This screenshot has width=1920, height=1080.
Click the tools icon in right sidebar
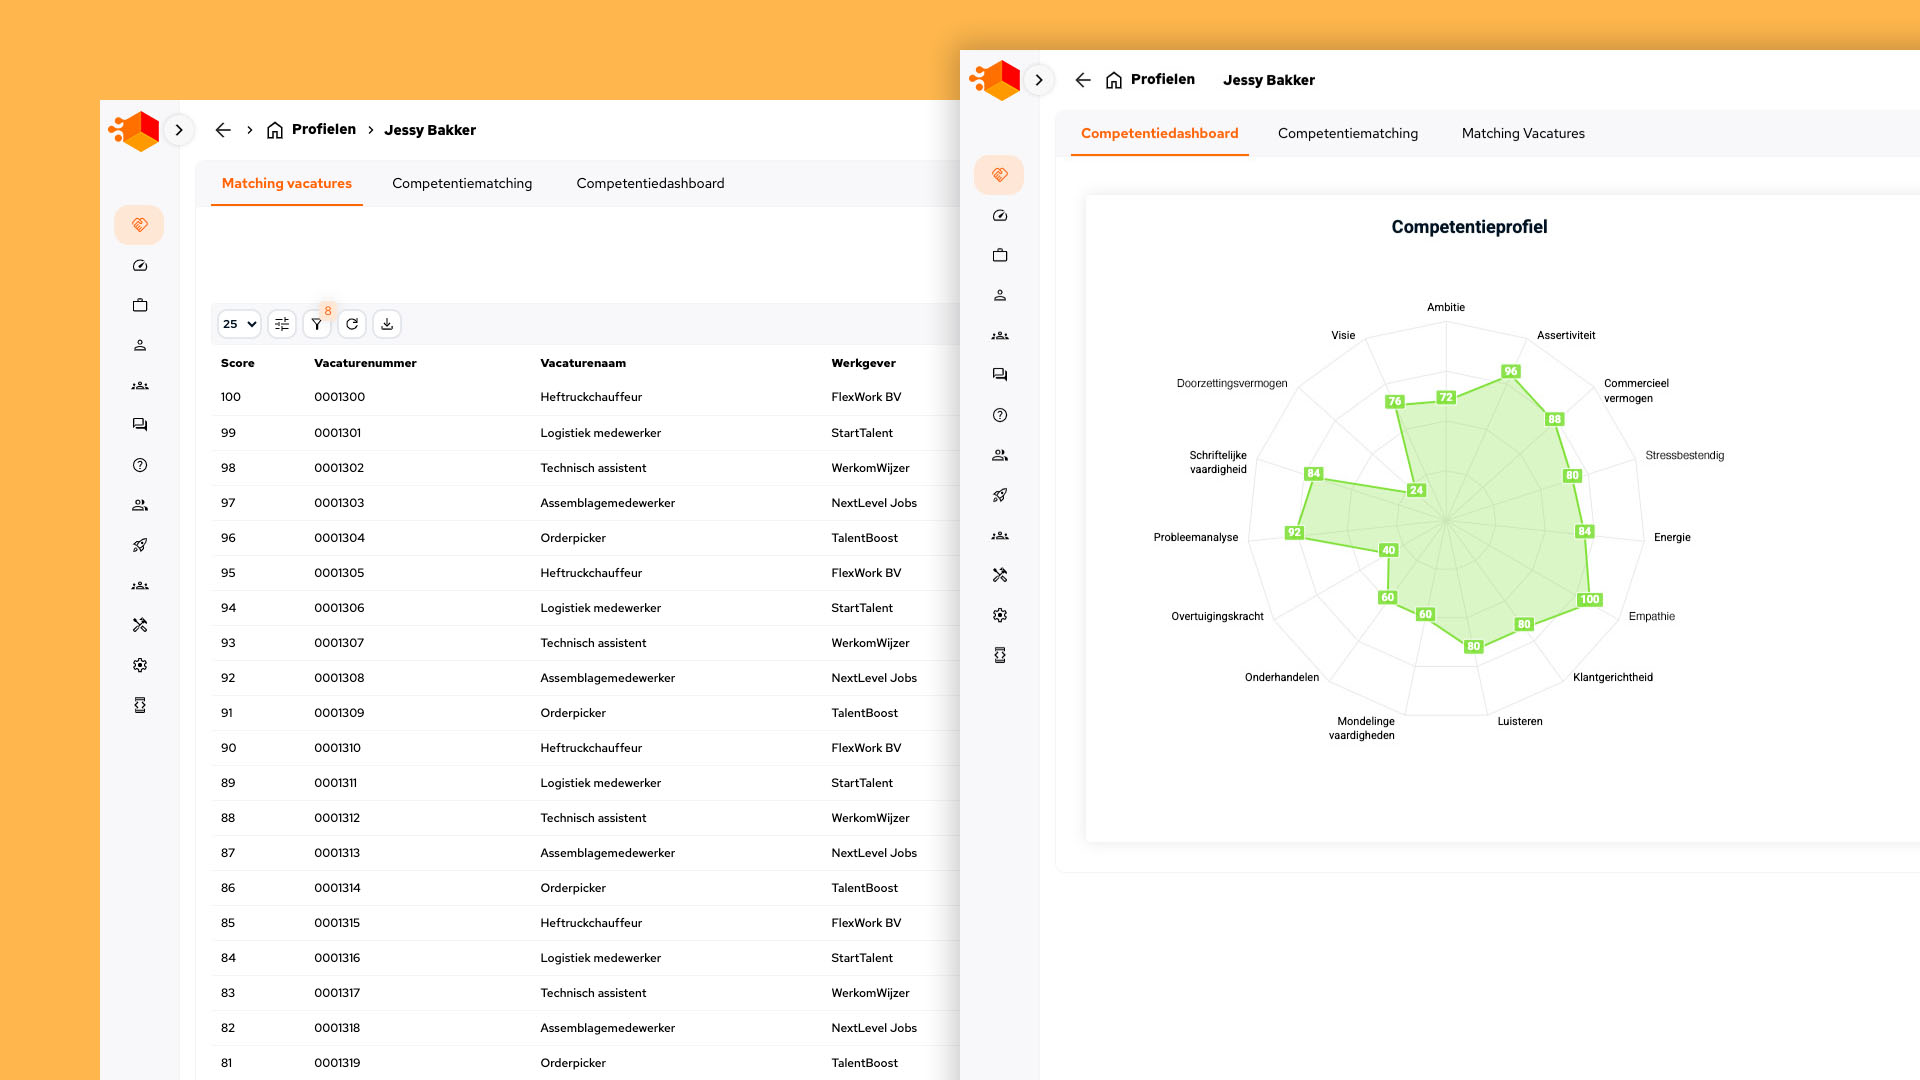(999, 575)
